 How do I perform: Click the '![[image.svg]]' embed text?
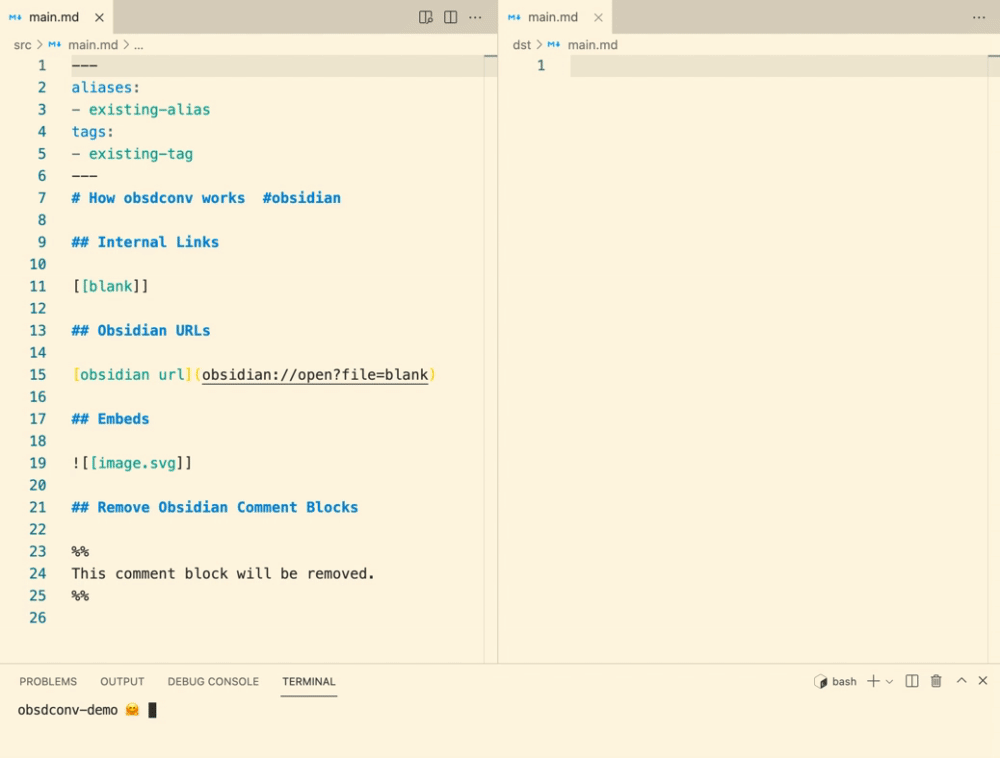coord(132,463)
